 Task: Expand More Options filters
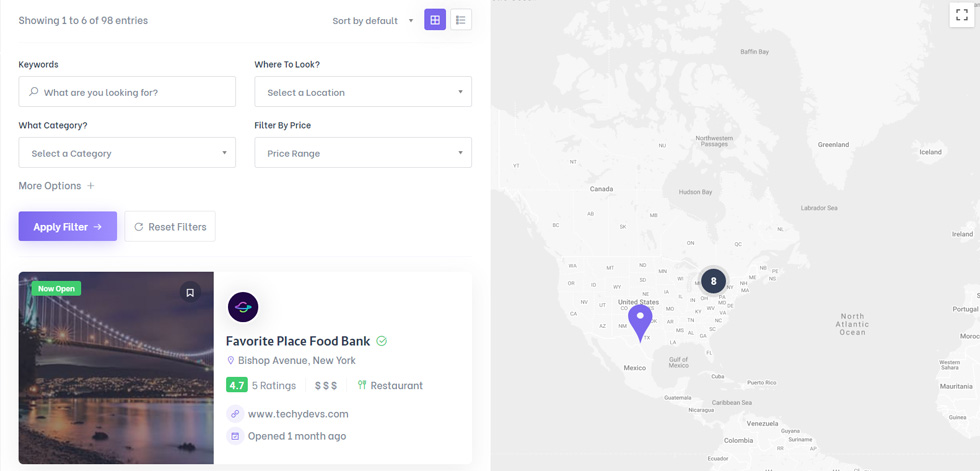56,186
